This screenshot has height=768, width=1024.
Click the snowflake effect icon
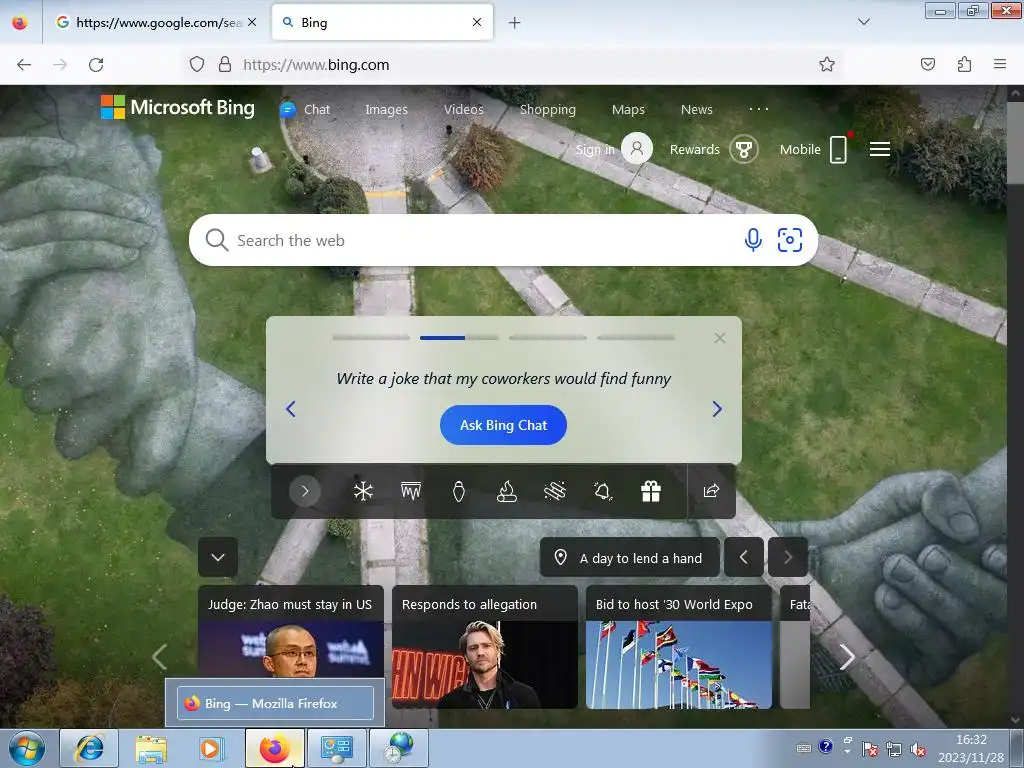coord(363,491)
